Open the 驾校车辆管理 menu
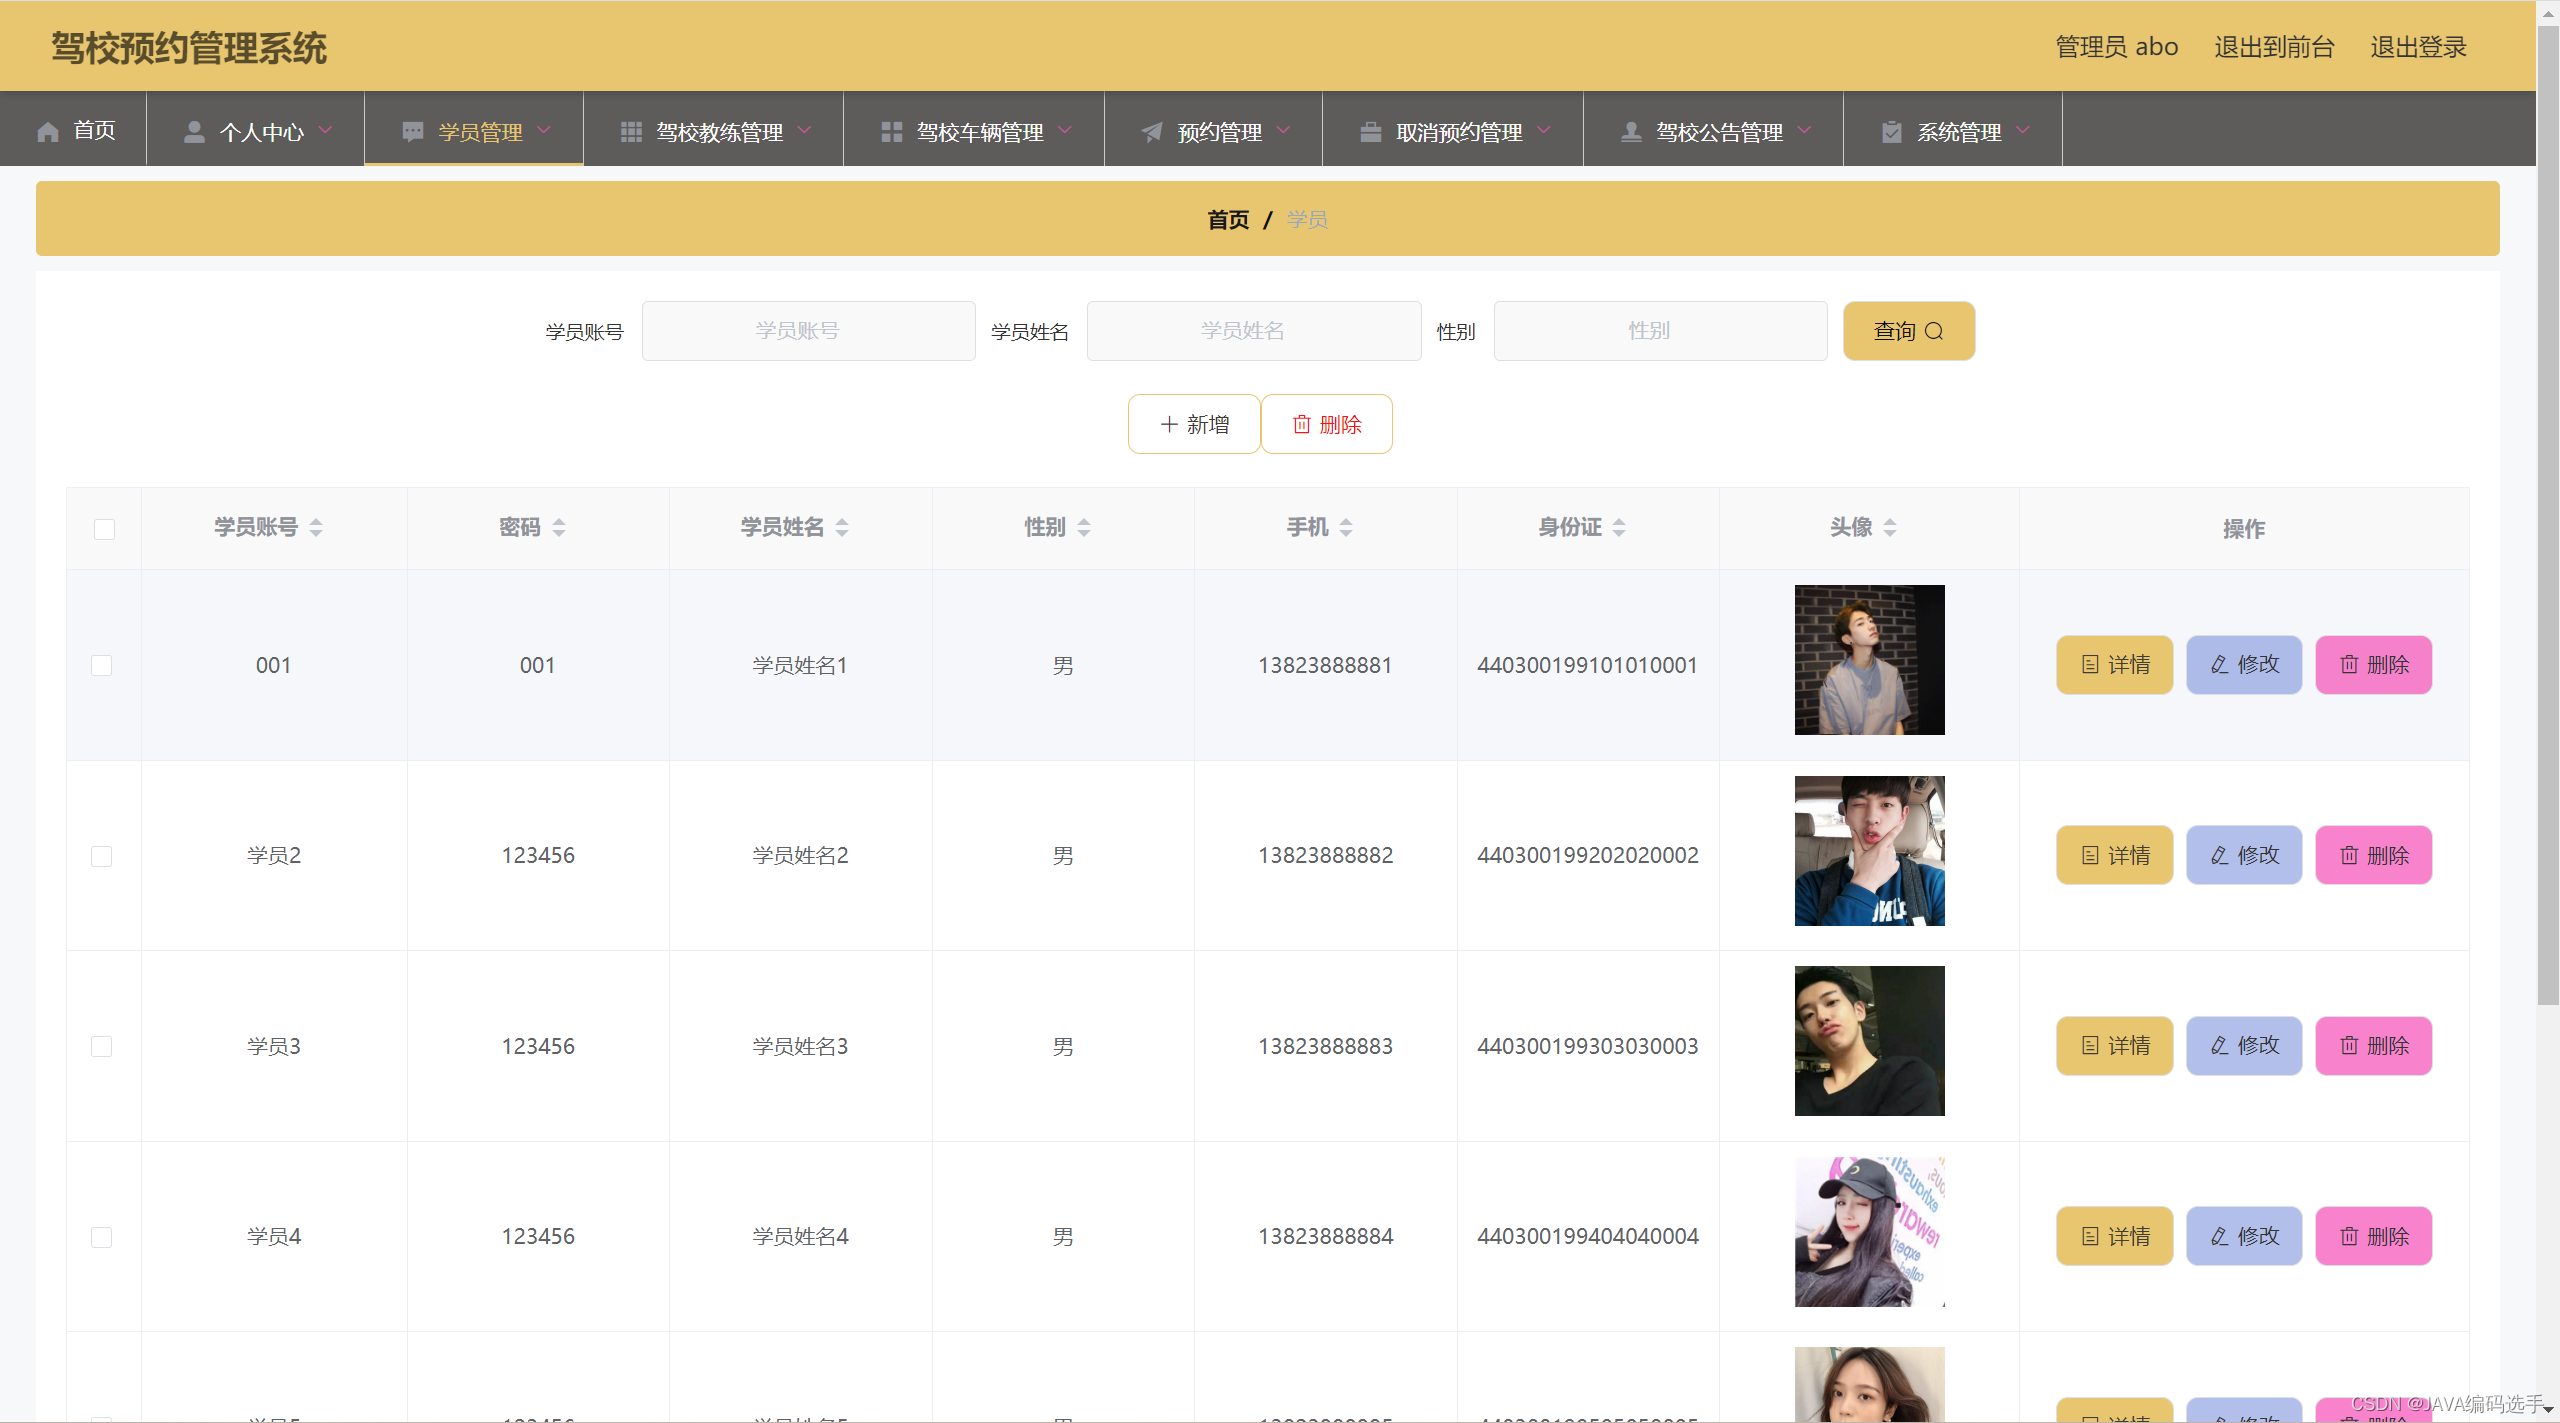The width and height of the screenshot is (2560, 1423). coord(978,132)
